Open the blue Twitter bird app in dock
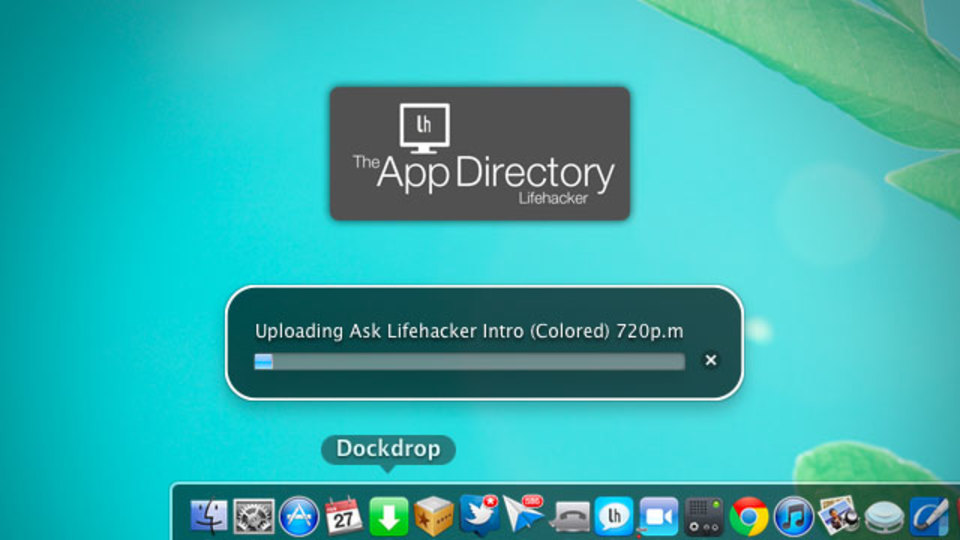 (x=479, y=515)
